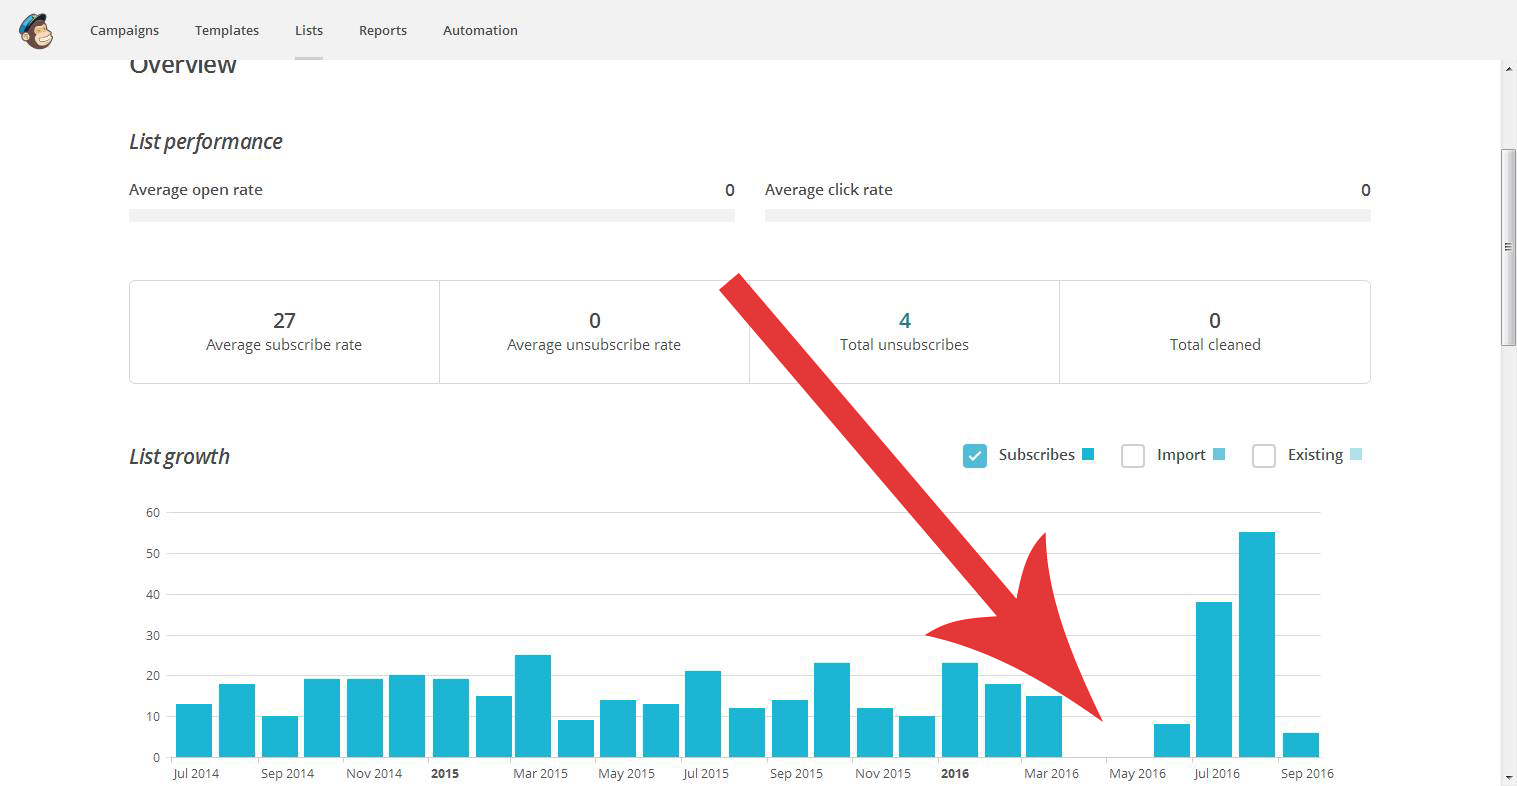Viewport: 1517px width, 786px height.
Task: Open the Reports section
Action: click(x=383, y=31)
